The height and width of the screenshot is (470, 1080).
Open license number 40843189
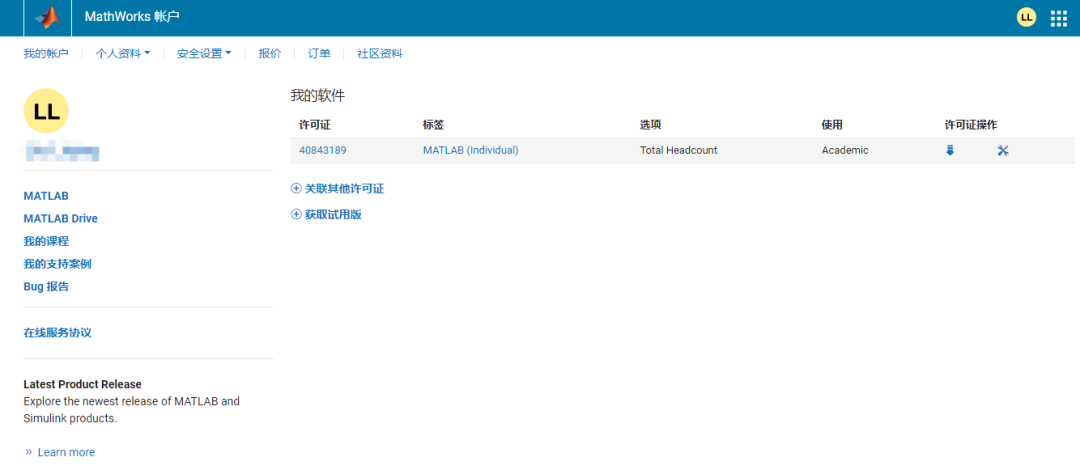point(322,150)
